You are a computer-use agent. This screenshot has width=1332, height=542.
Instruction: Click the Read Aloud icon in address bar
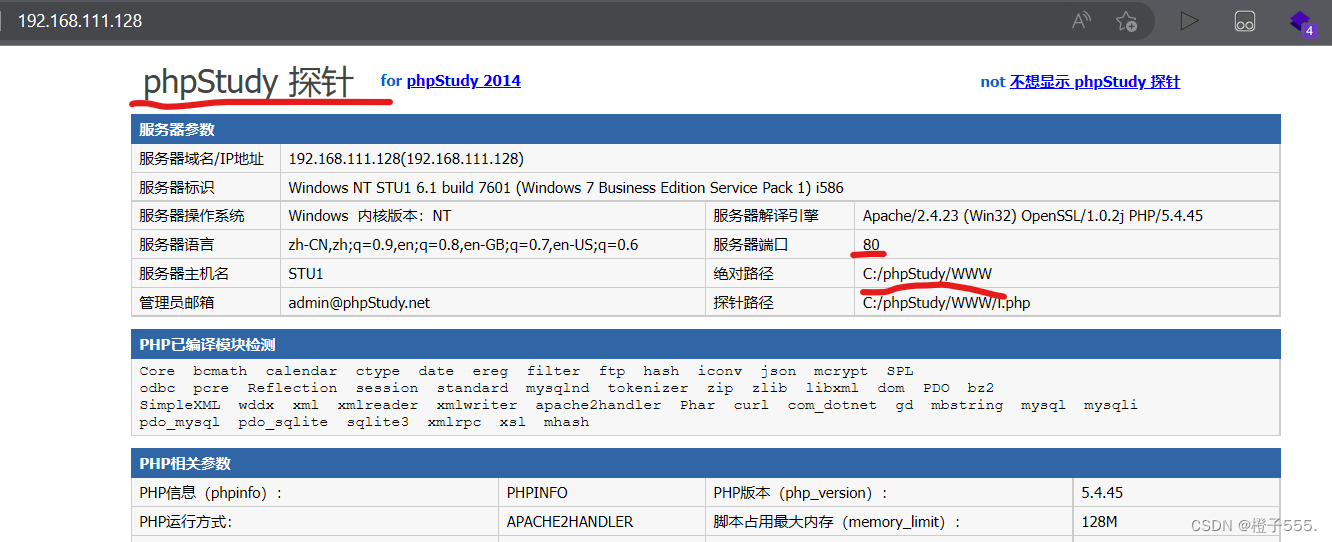coord(1081,21)
